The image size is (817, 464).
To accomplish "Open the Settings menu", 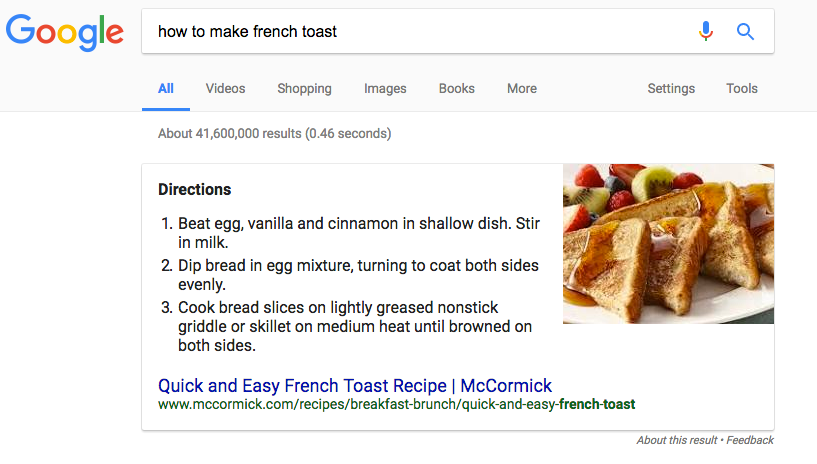I will pyautogui.click(x=671, y=88).
